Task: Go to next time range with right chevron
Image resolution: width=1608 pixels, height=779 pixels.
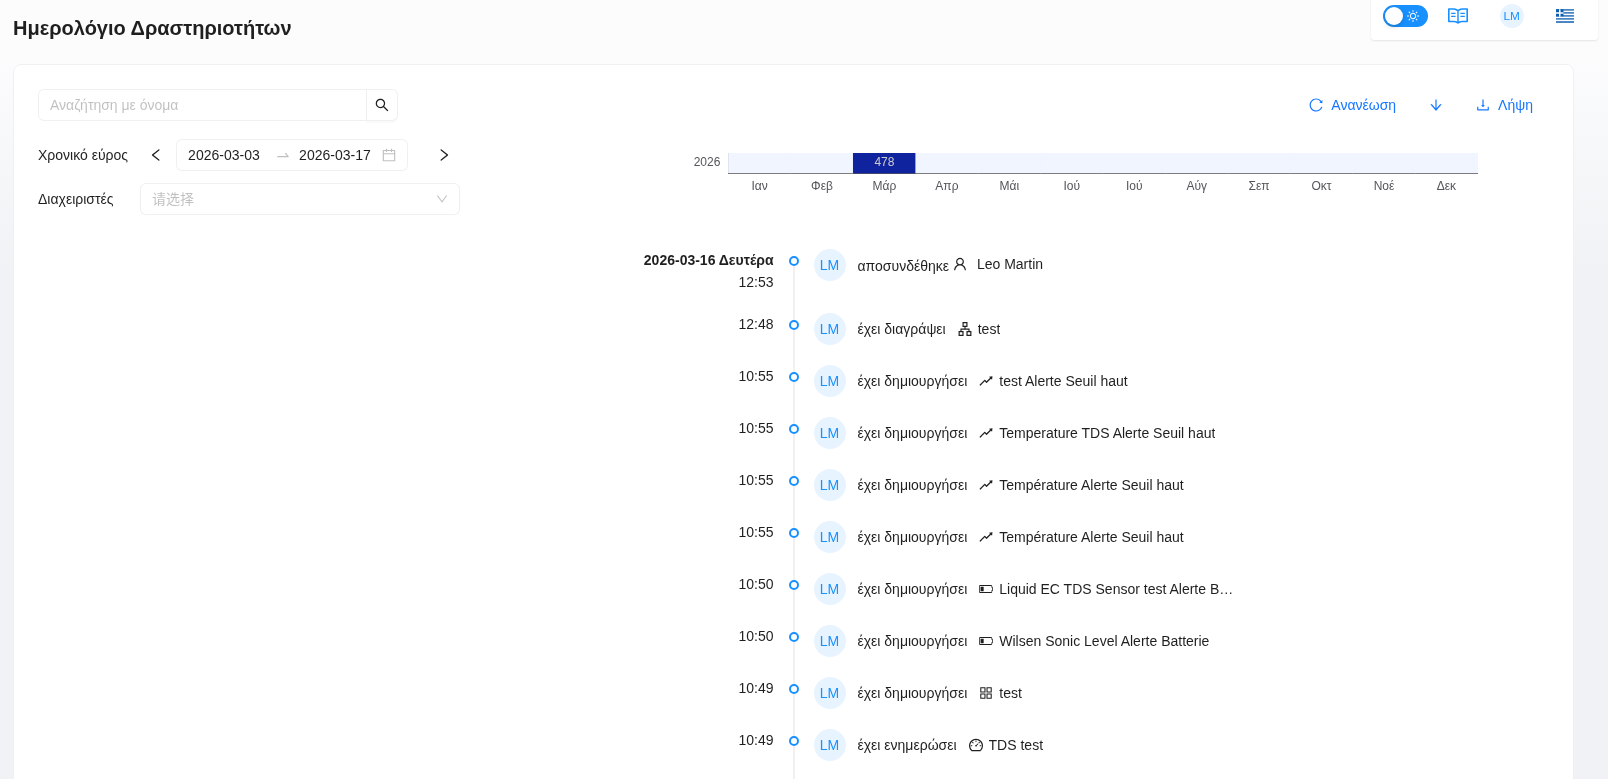Action: 444,155
